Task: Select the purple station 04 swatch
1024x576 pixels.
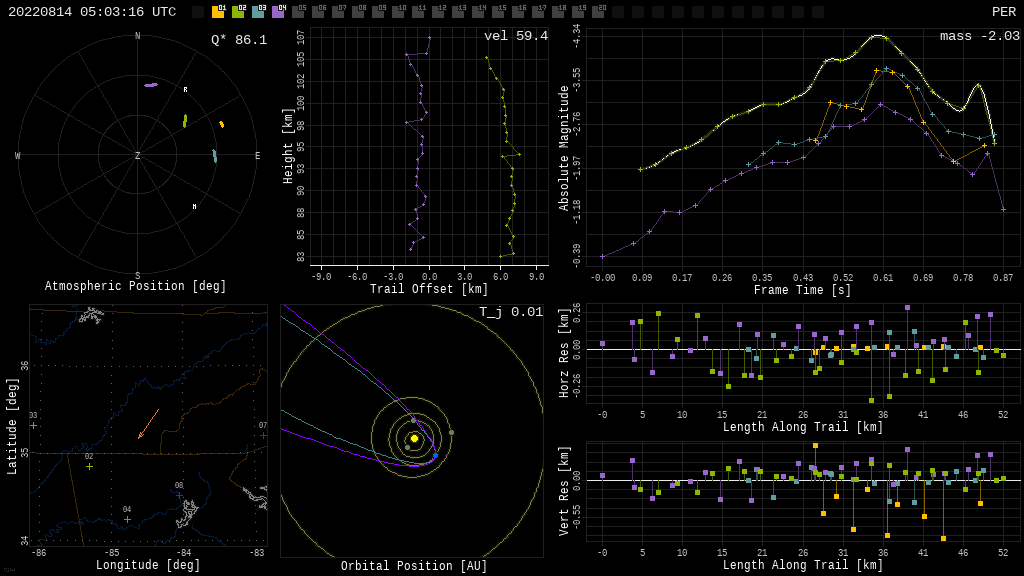Action: click(x=278, y=12)
